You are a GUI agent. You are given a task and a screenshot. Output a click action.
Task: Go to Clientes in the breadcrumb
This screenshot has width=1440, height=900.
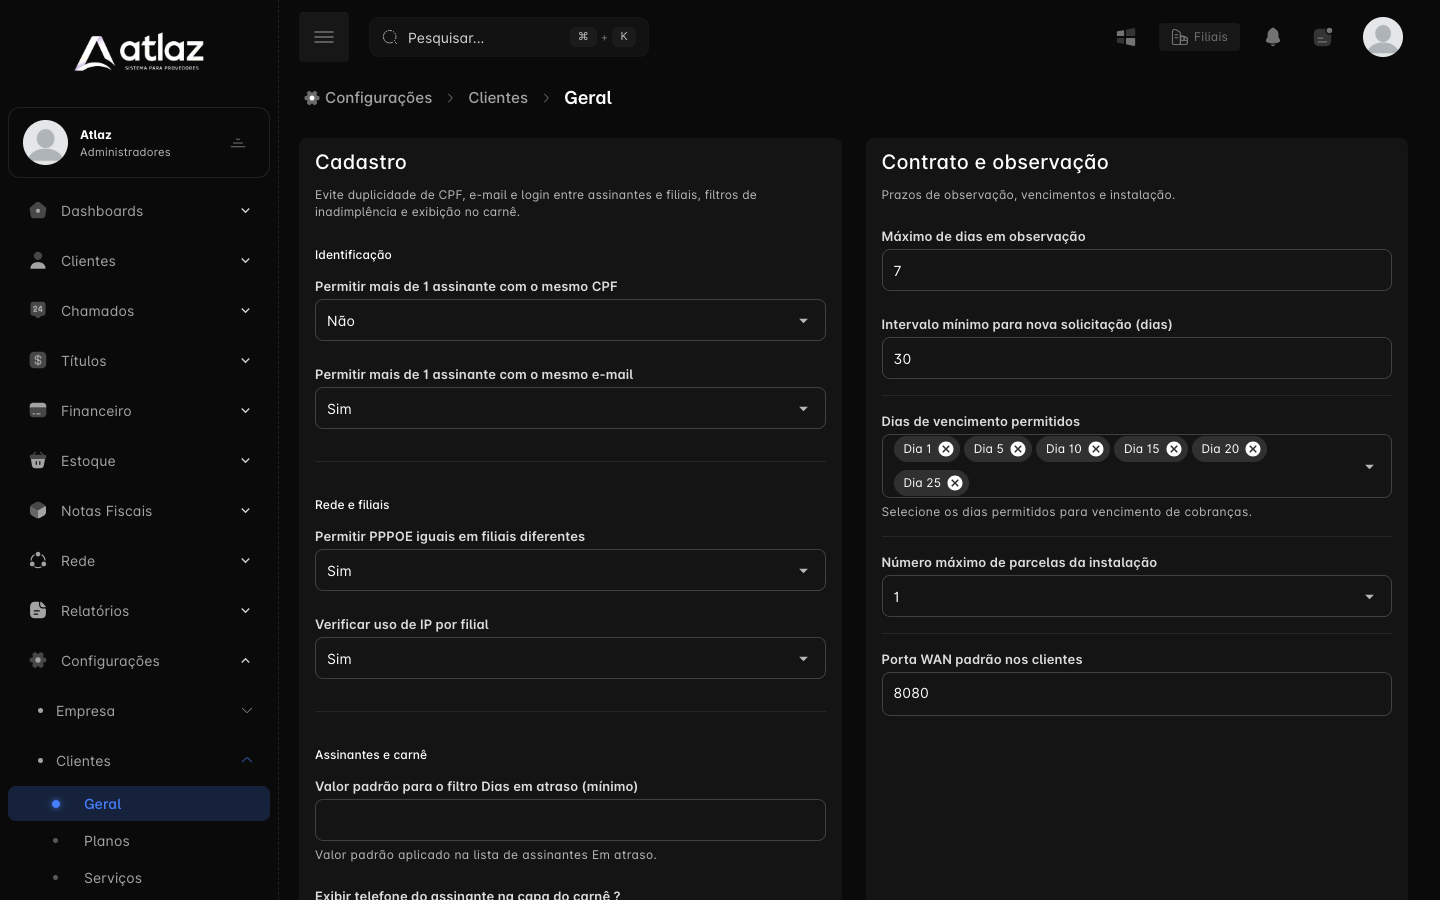point(498,98)
